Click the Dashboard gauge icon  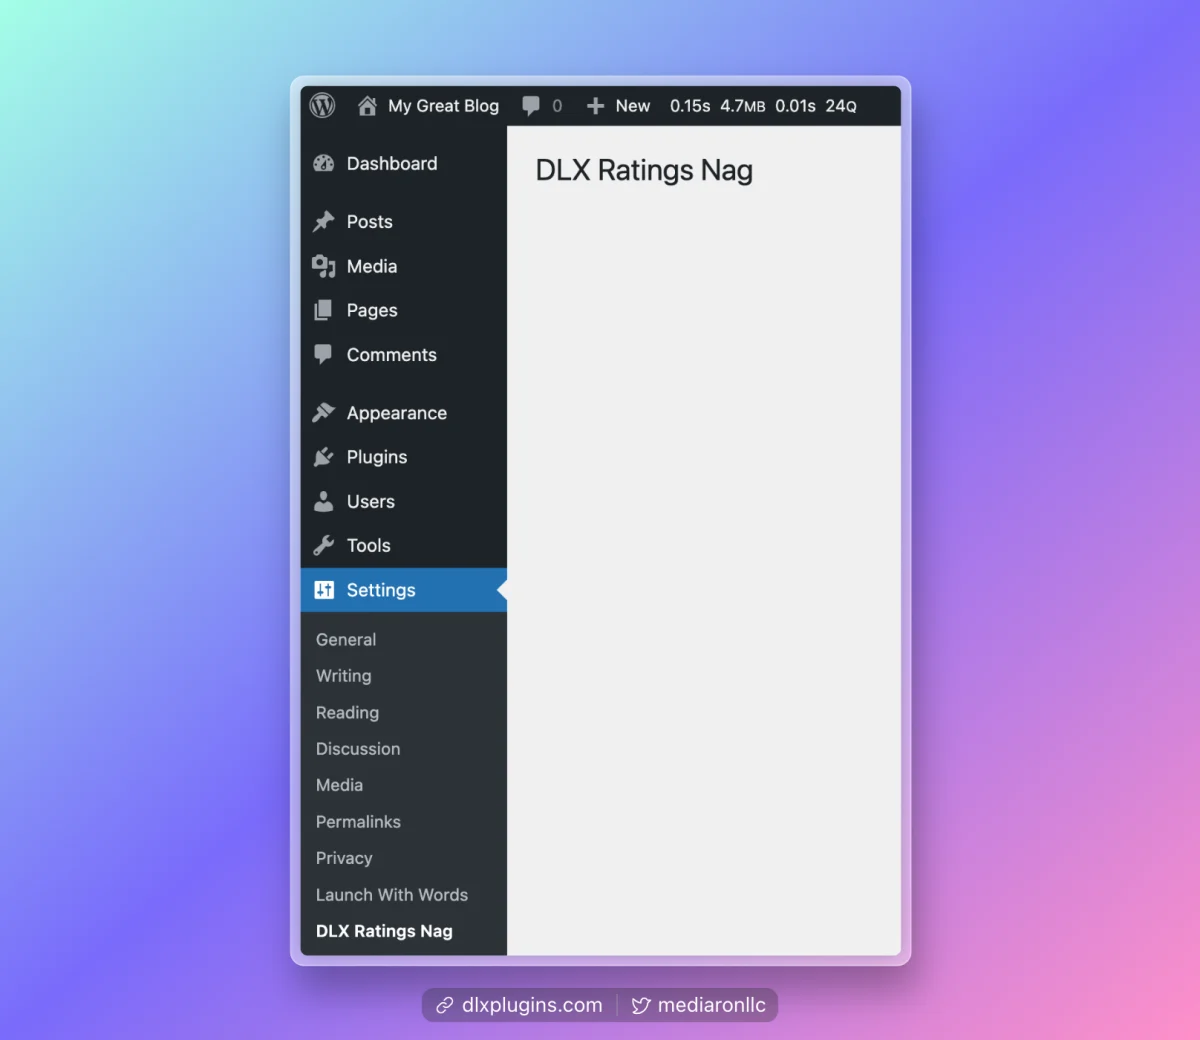click(x=323, y=164)
